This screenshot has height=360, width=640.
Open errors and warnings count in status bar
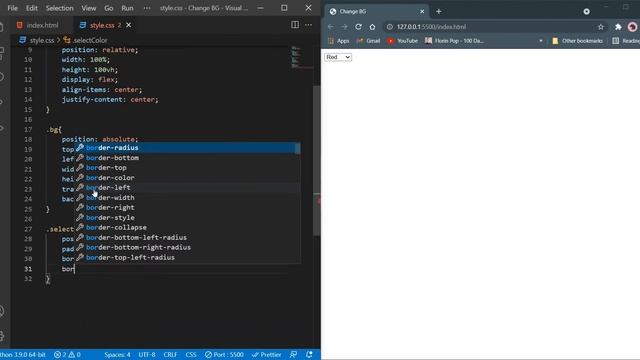[67, 355]
